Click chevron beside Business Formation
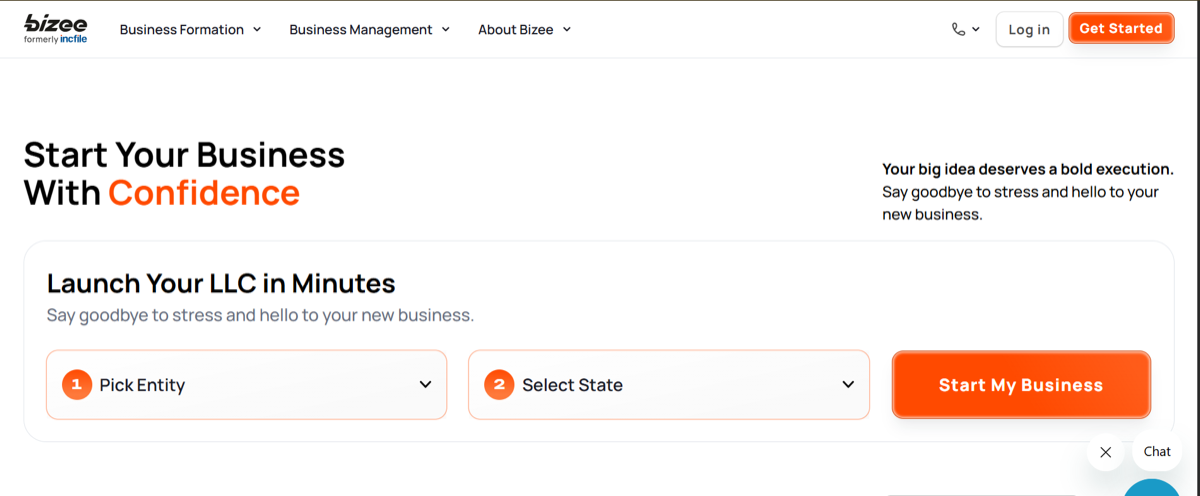The width and height of the screenshot is (1200, 496). click(257, 29)
